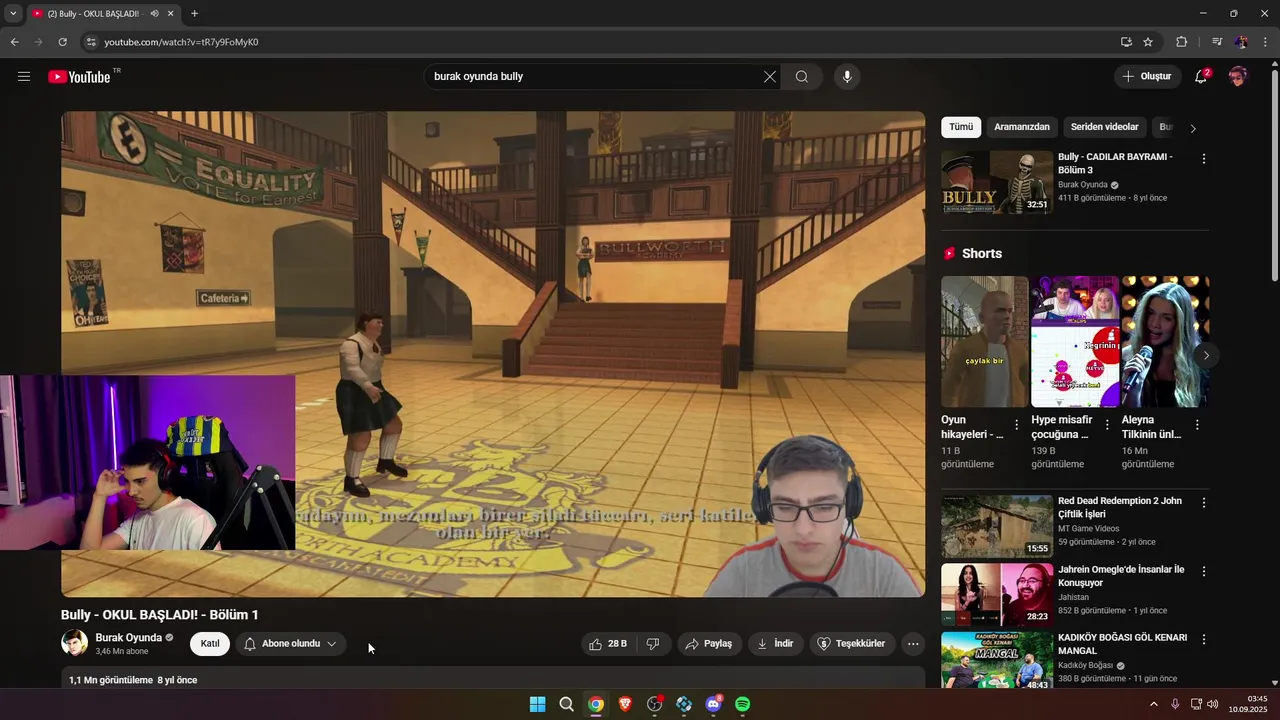
Task: Open Burak Oyunda channel name link
Action: [x=128, y=638]
